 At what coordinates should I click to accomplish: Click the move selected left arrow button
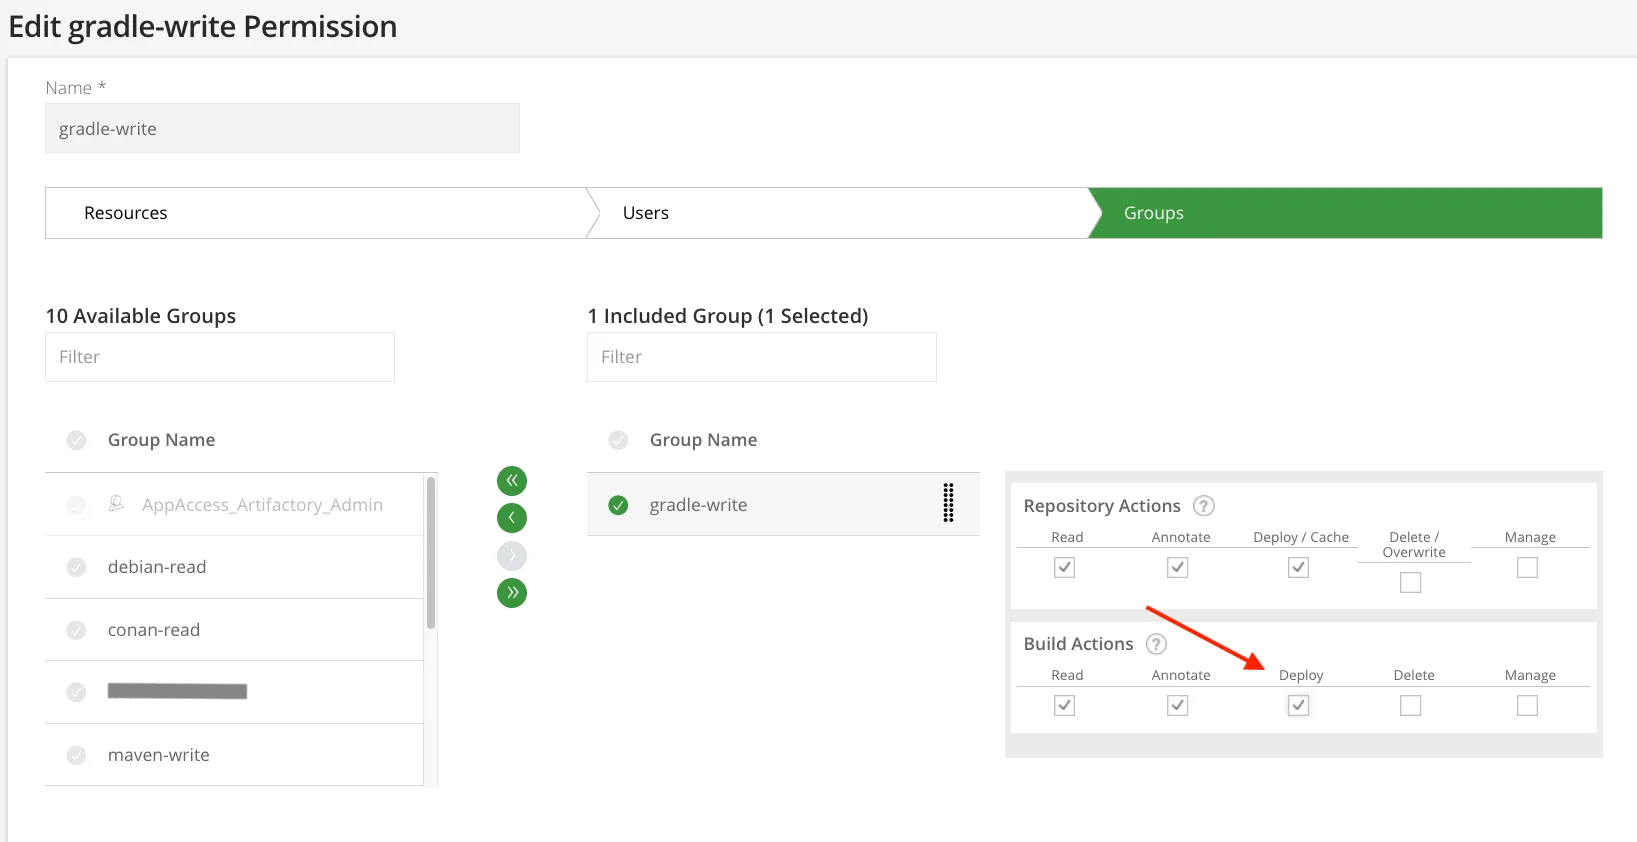point(512,518)
